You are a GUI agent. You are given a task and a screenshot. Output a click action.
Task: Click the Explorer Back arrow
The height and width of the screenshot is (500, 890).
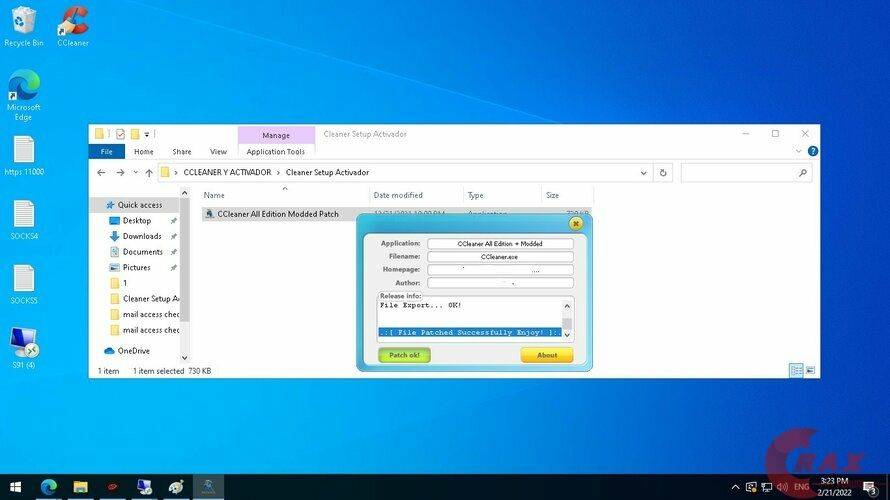(x=101, y=173)
